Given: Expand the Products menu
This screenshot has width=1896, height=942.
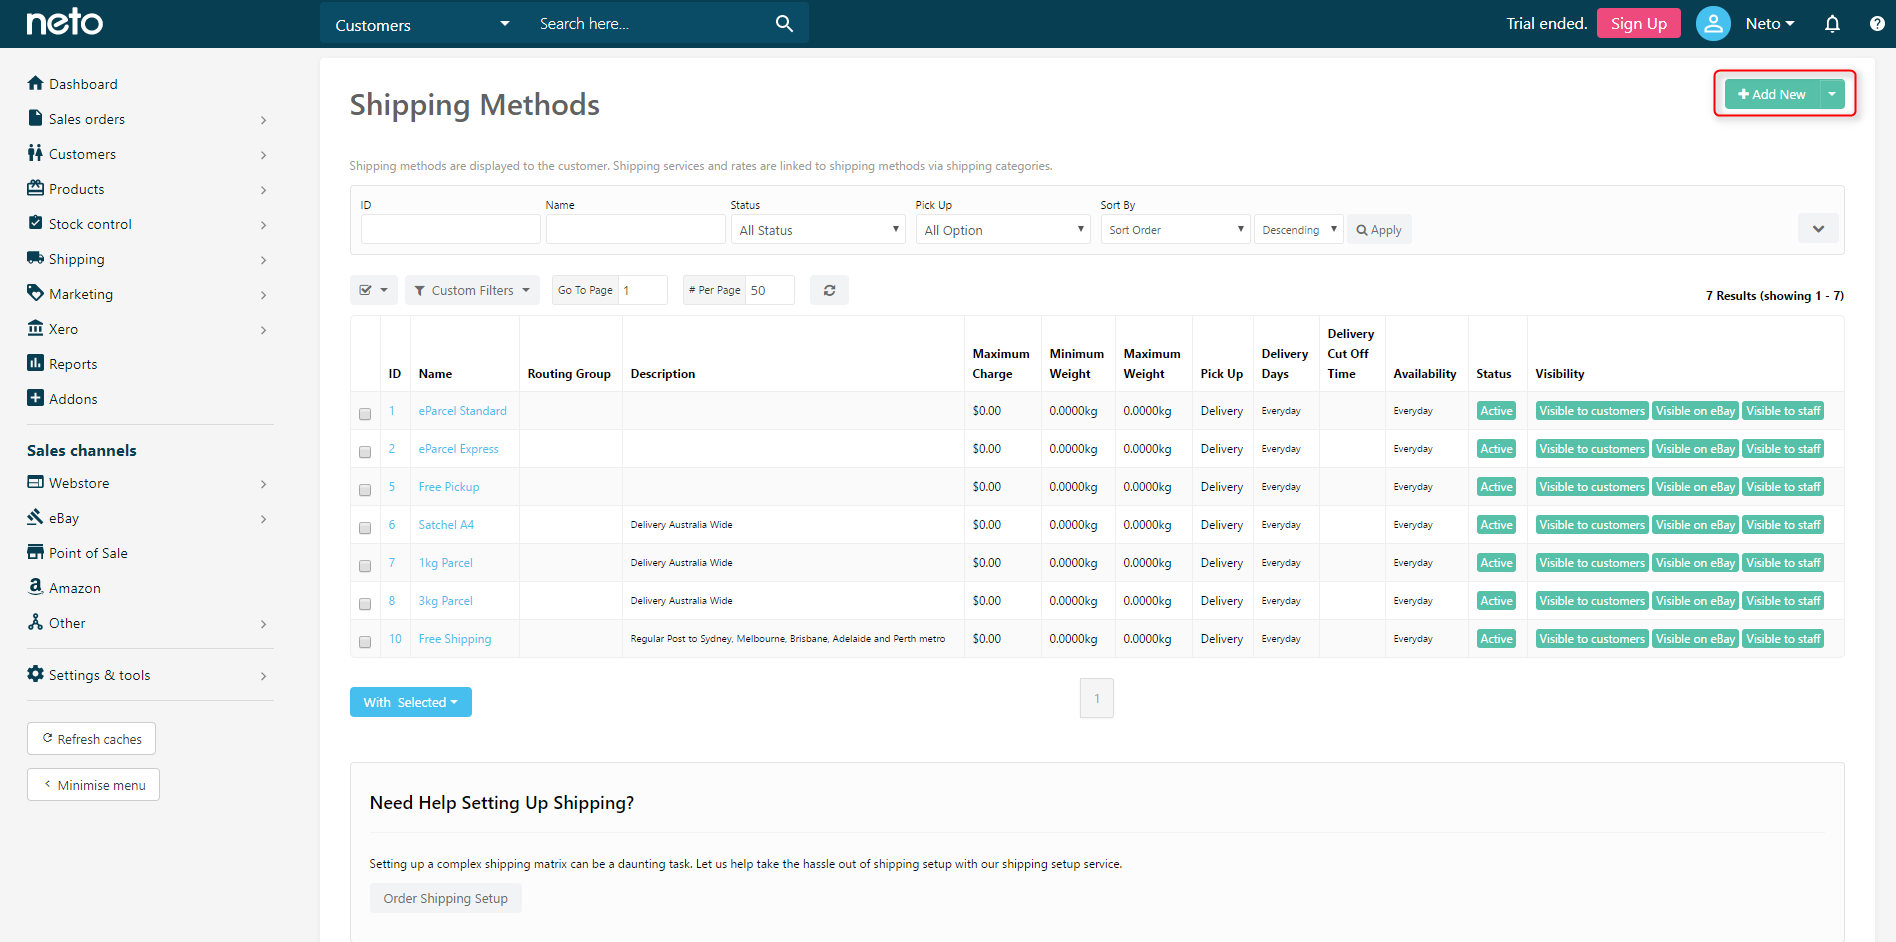Looking at the screenshot, I should pos(264,190).
